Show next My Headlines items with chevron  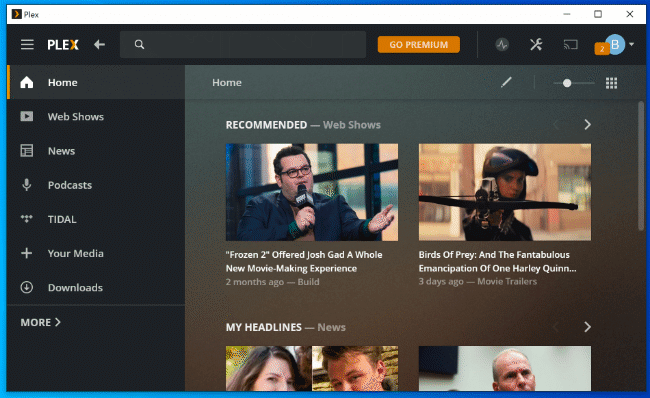587,327
